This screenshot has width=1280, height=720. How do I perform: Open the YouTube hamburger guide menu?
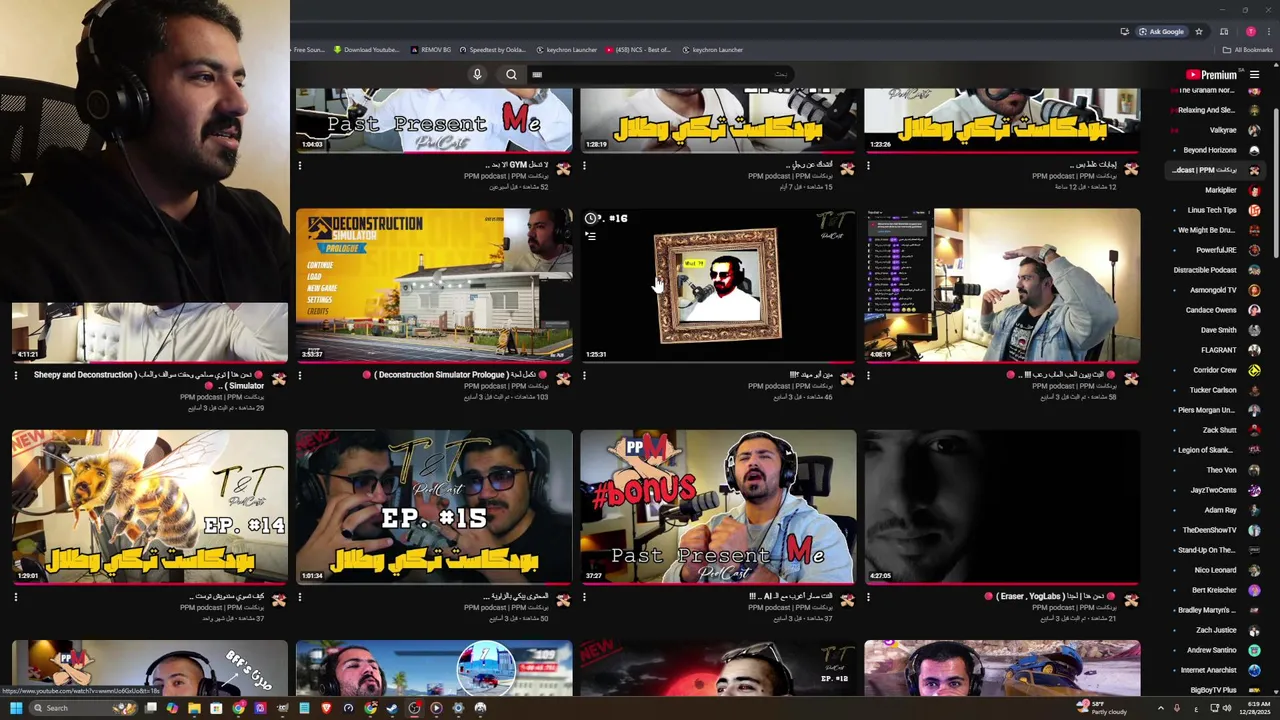pos(1254,74)
